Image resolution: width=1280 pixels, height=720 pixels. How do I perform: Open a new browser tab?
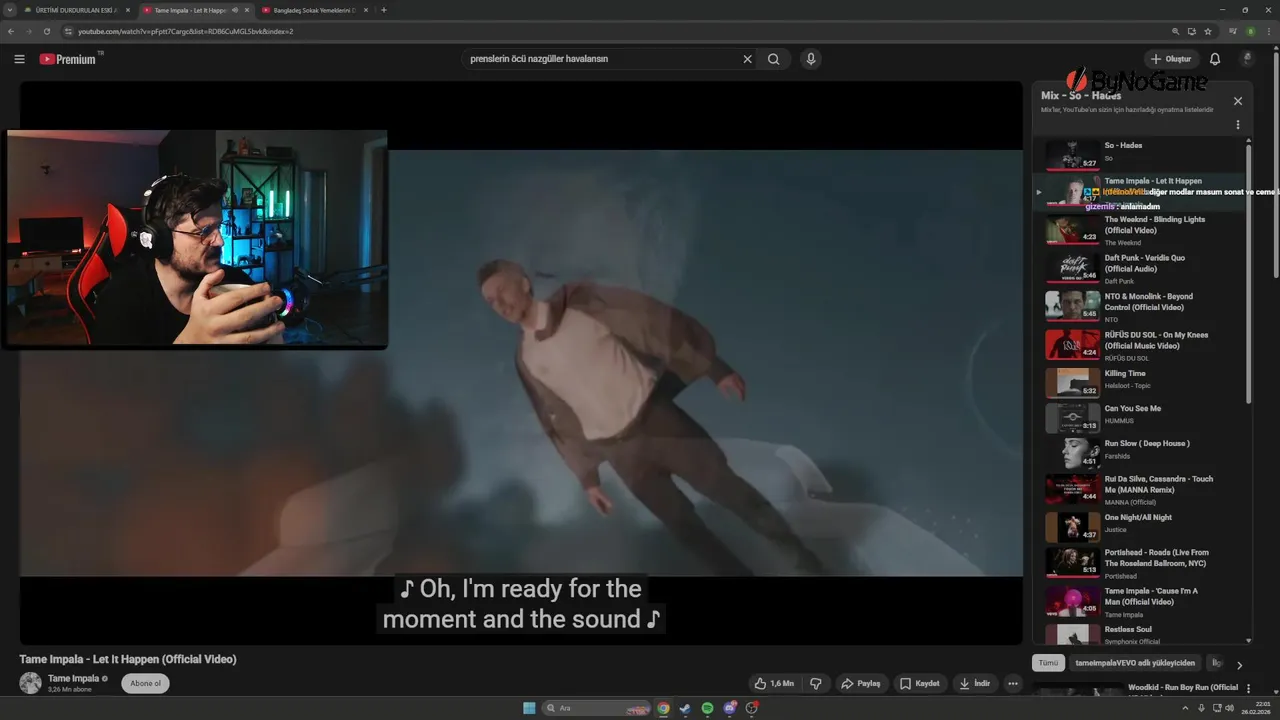(x=384, y=10)
